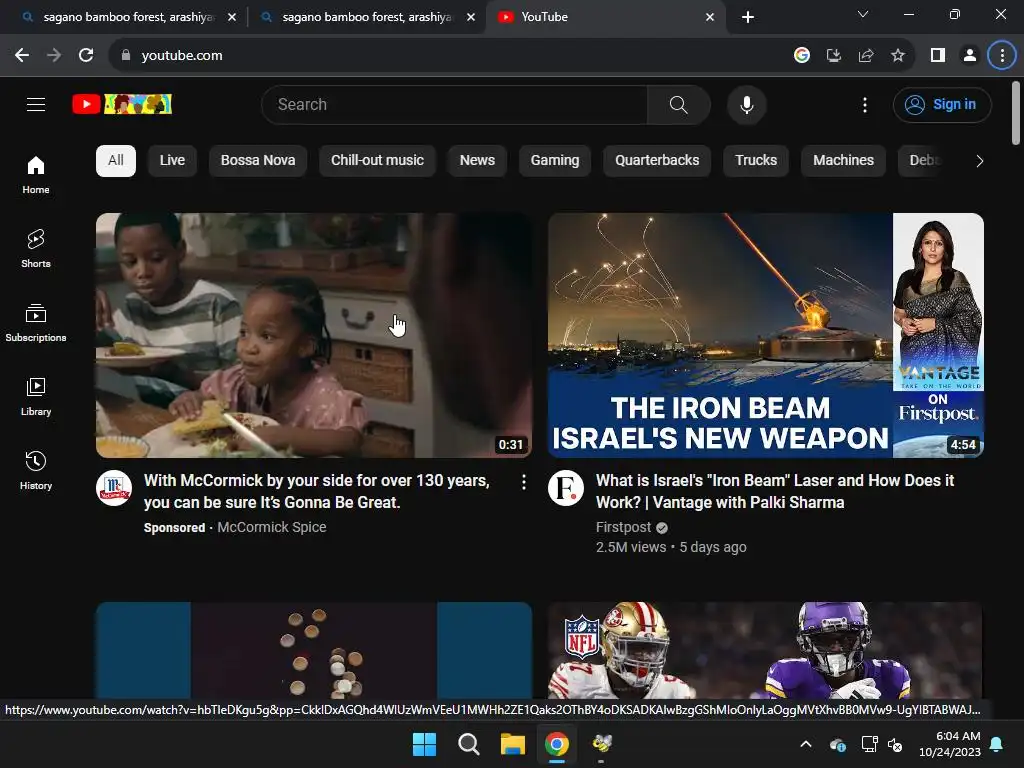Open McCormick ad options three-dot menu
This screenshot has height=768, width=1024.
coord(524,482)
